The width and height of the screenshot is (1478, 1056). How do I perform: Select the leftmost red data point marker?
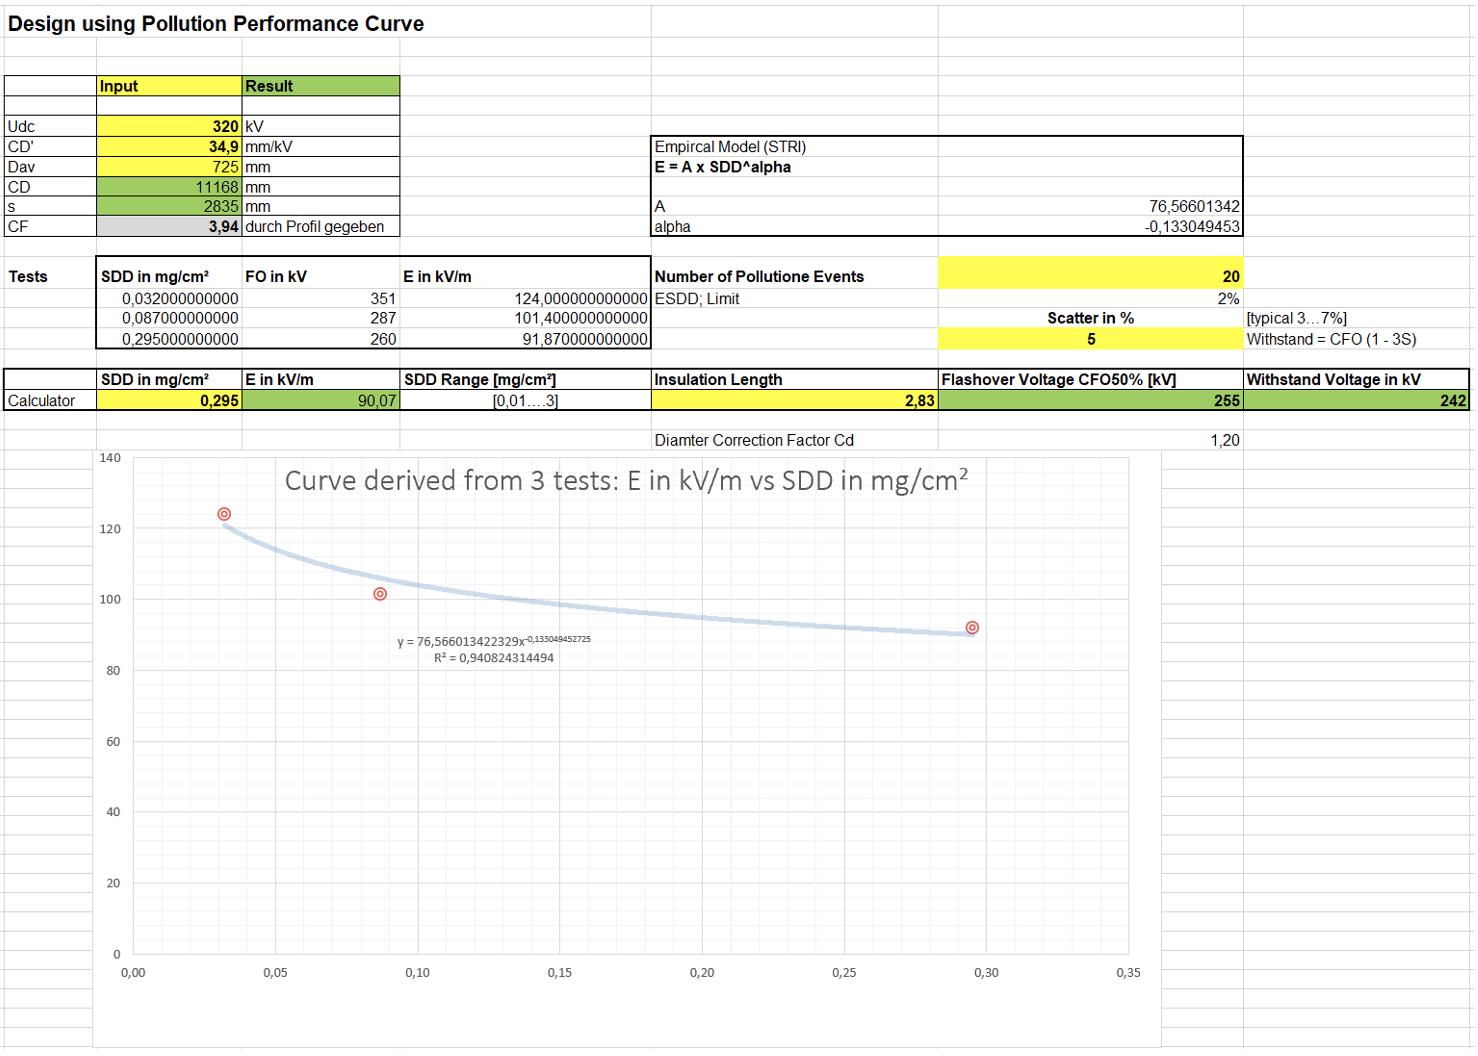tap(224, 514)
